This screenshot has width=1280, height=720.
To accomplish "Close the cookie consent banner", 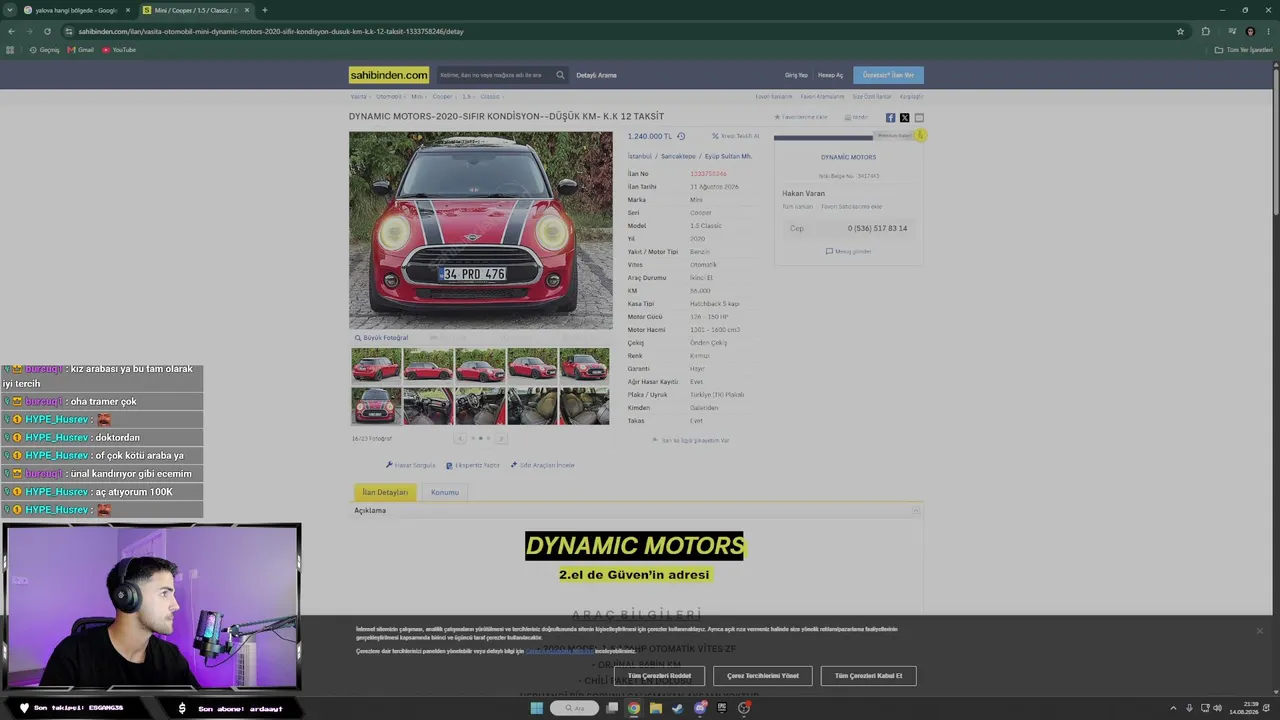I will click(x=1259, y=631).
